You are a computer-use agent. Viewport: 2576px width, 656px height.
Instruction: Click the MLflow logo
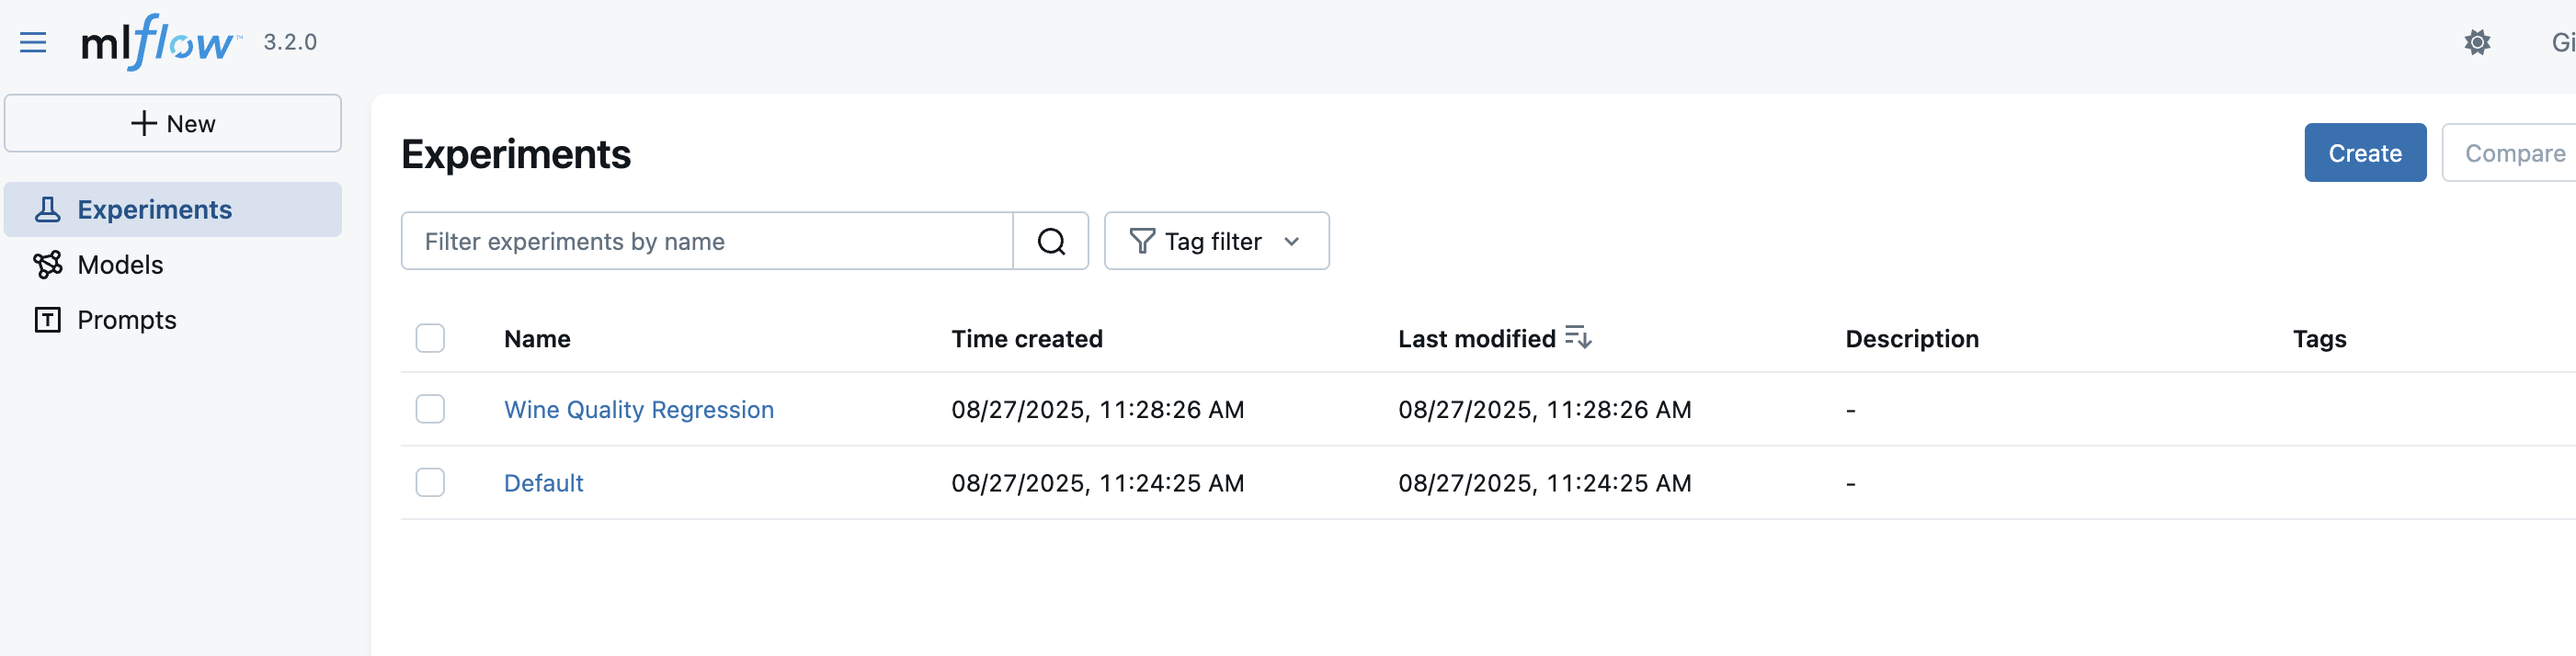pyautogui.click(x=159, y=42)
